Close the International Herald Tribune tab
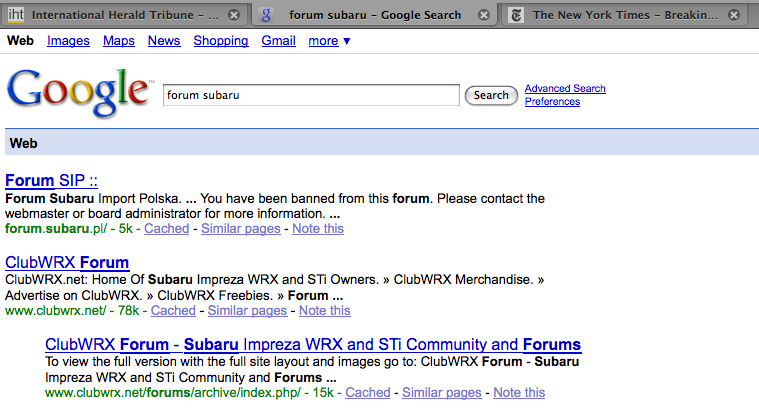Image resolution: width=759 pixels, height=417 pixels. 234,15
